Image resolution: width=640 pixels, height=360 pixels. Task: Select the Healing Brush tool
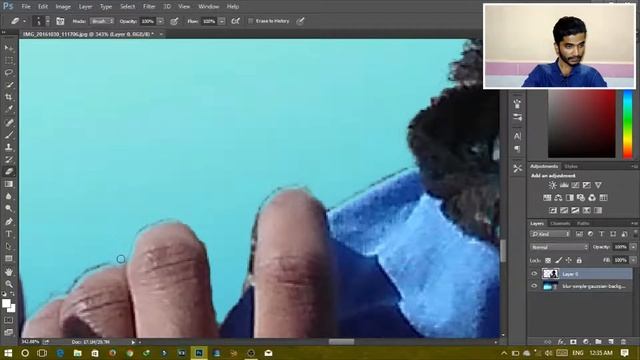pyautogui.click(x=9, y=122)
